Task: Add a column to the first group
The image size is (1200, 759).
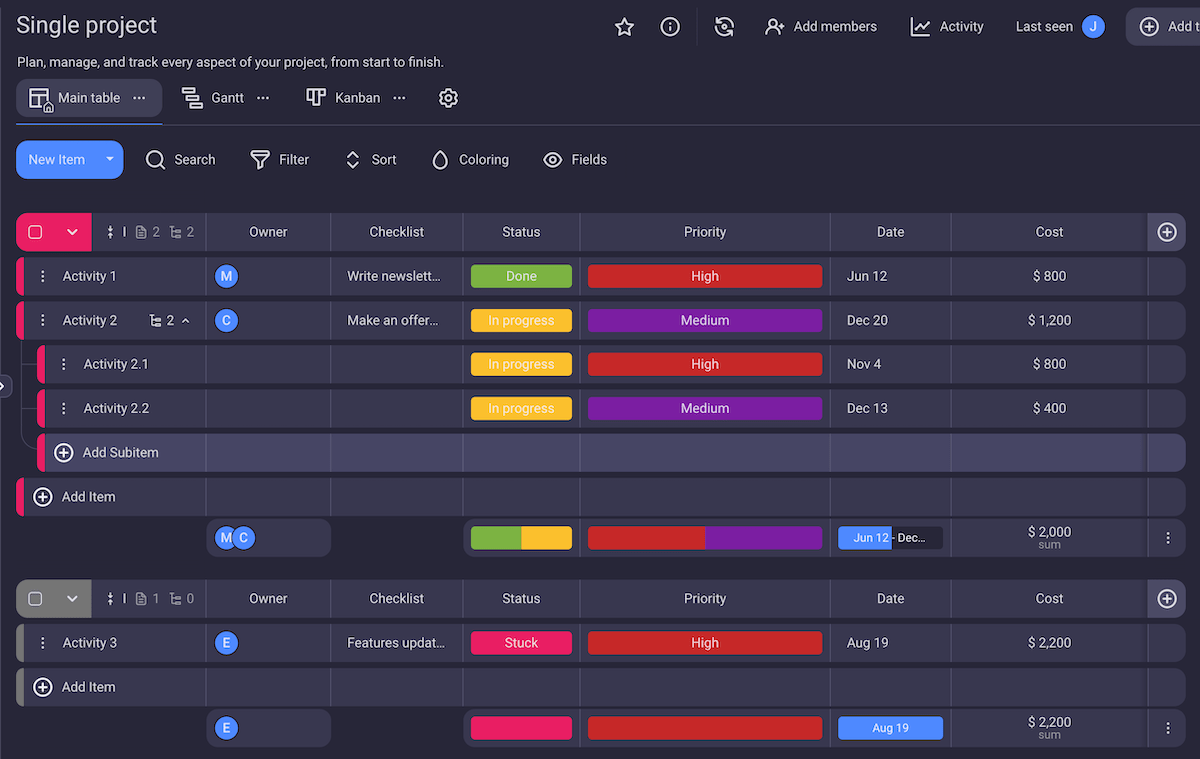Action: click(x=1166, y=232)
